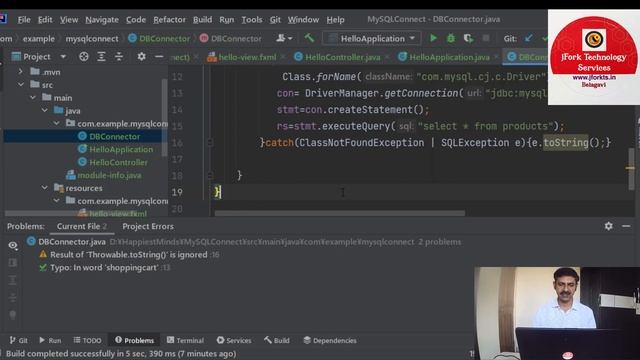640x360 pixels.
Task: Select DBConnector.java row in Problems
Action: (x=244, y=242)
